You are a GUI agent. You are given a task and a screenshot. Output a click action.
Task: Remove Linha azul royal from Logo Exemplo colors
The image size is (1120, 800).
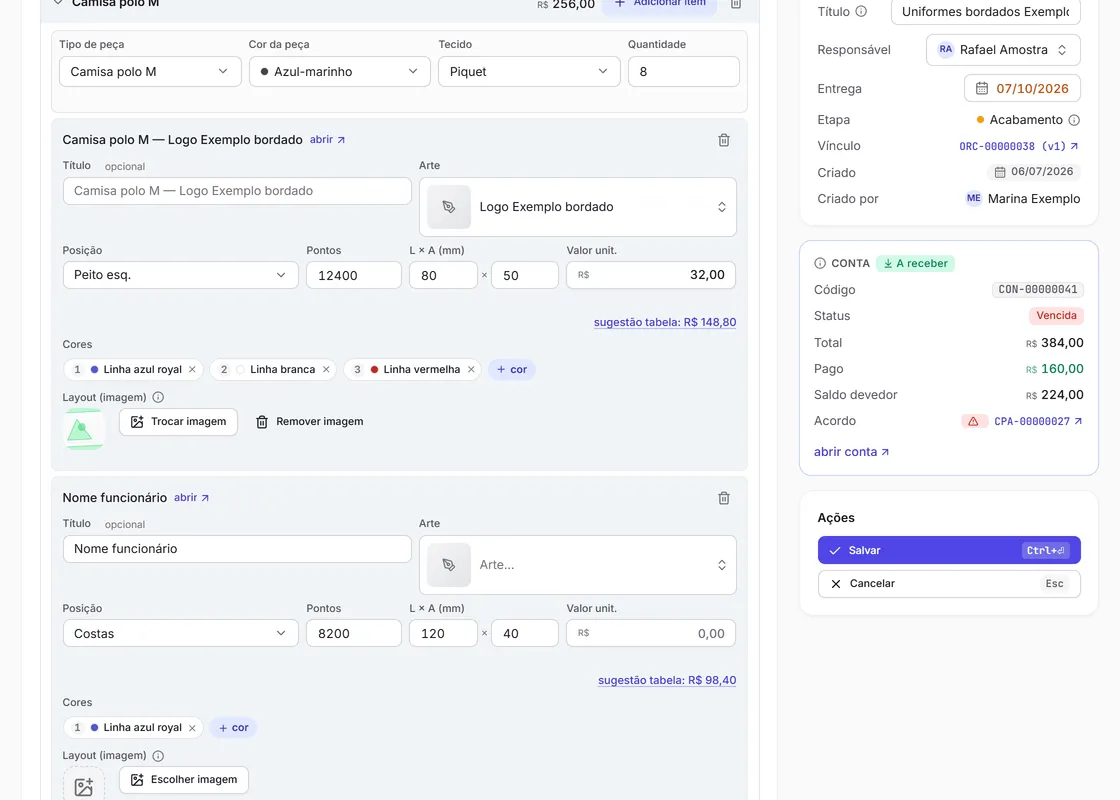tap(192, 369)
